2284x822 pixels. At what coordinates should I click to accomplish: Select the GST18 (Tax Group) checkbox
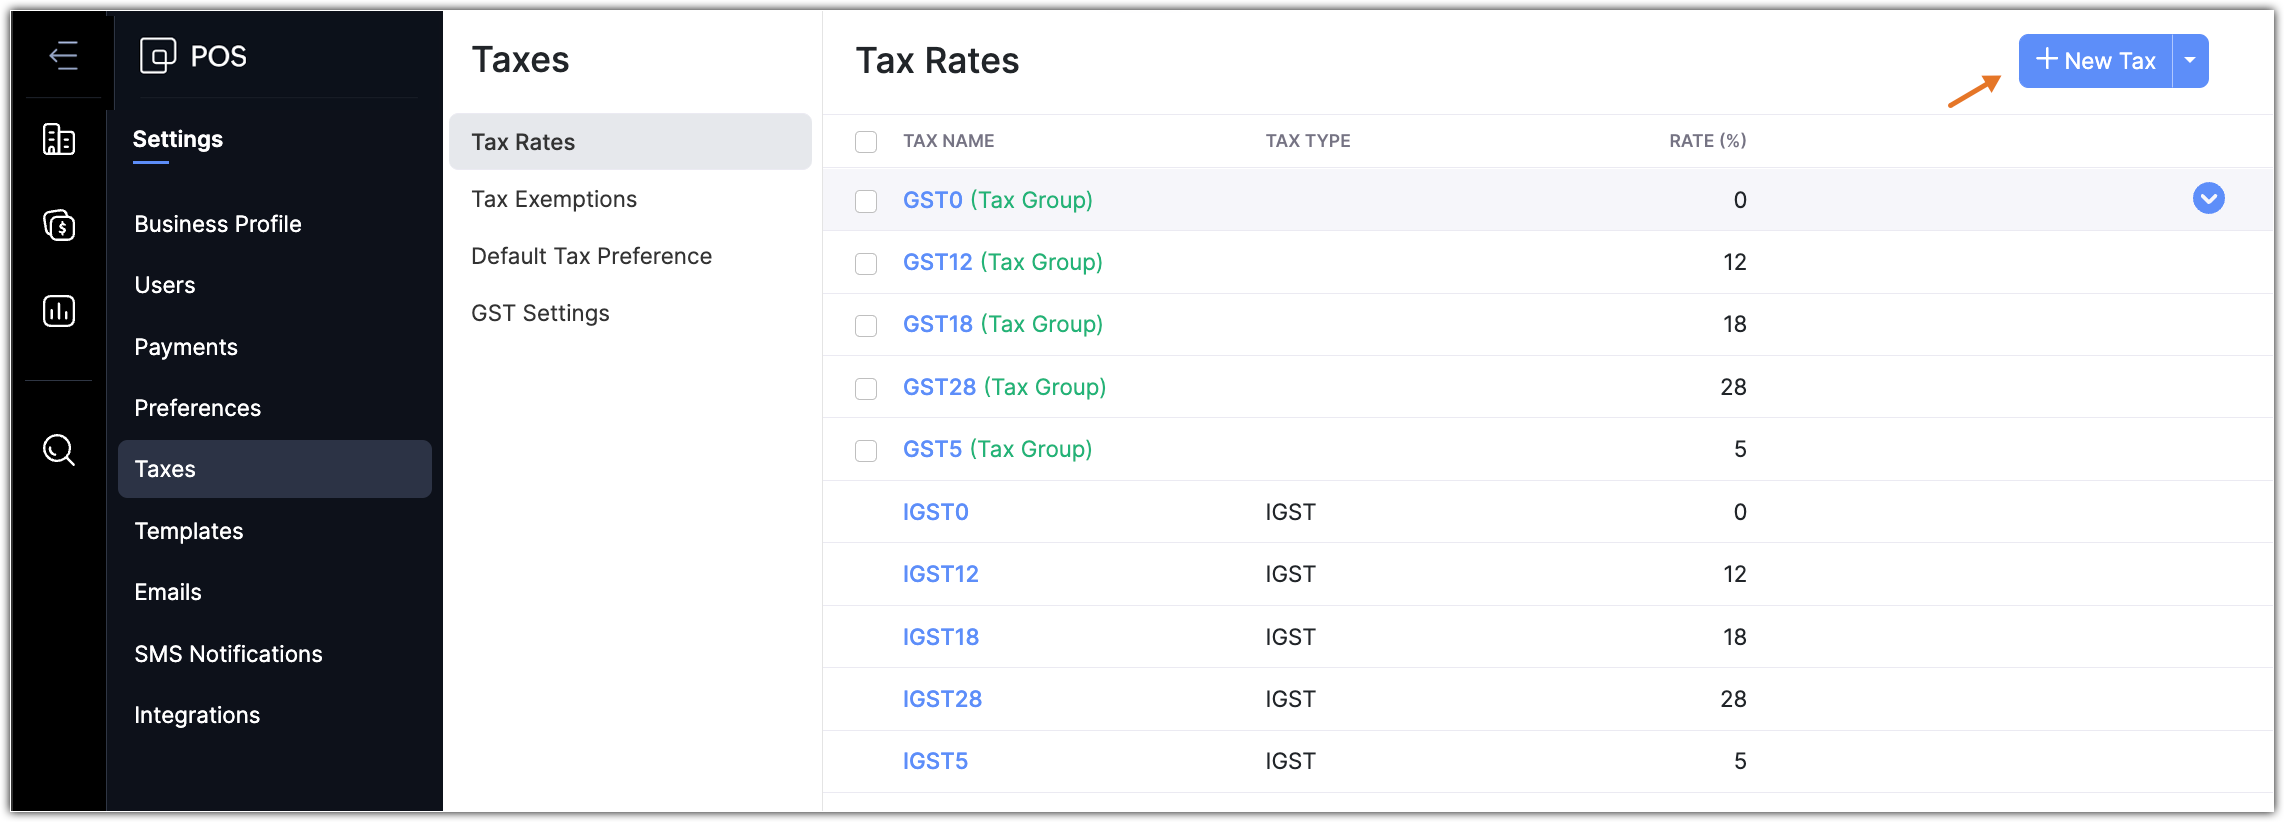coord(866,326)
